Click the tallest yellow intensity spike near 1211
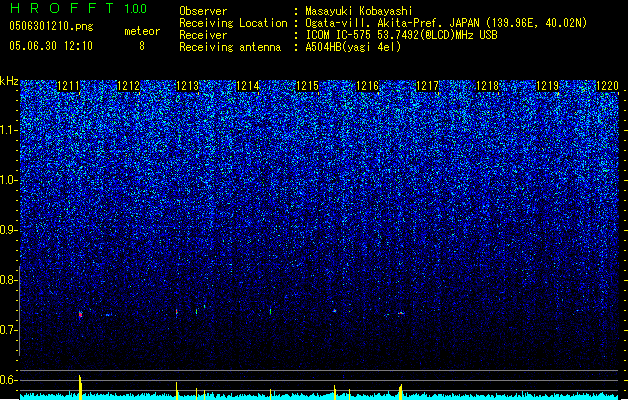Viewport: 629px width, 400px height. pos(80,387)
